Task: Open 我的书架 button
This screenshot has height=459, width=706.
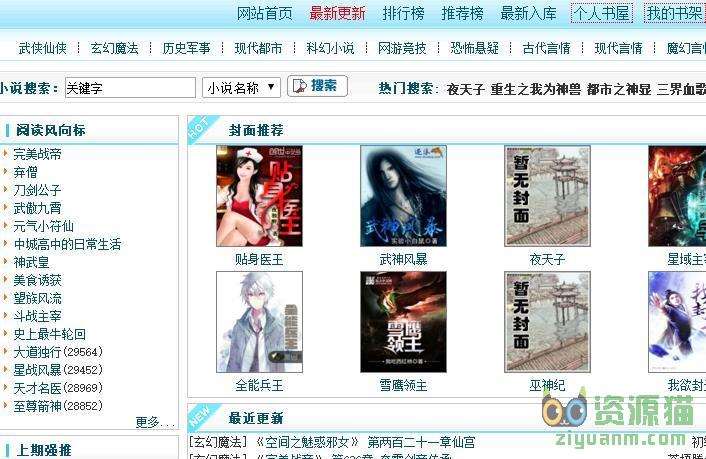Action: coord(674,13)
